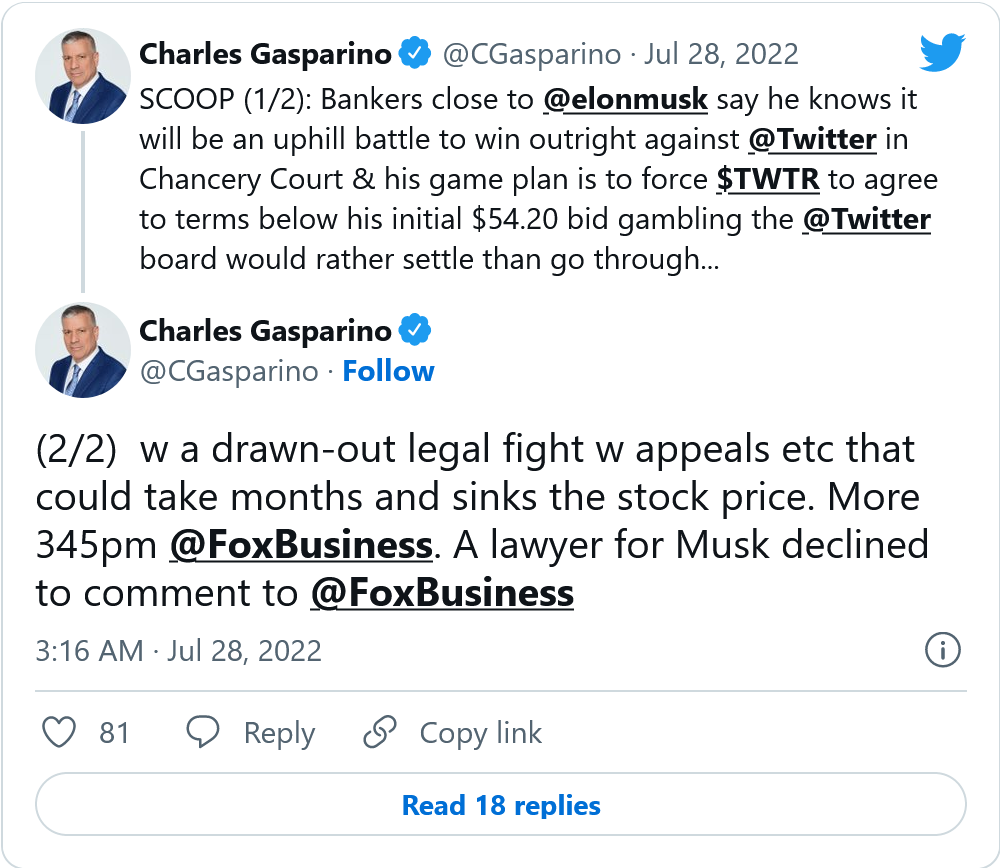Click the verified badge on first tweet

tap(416, 53)
